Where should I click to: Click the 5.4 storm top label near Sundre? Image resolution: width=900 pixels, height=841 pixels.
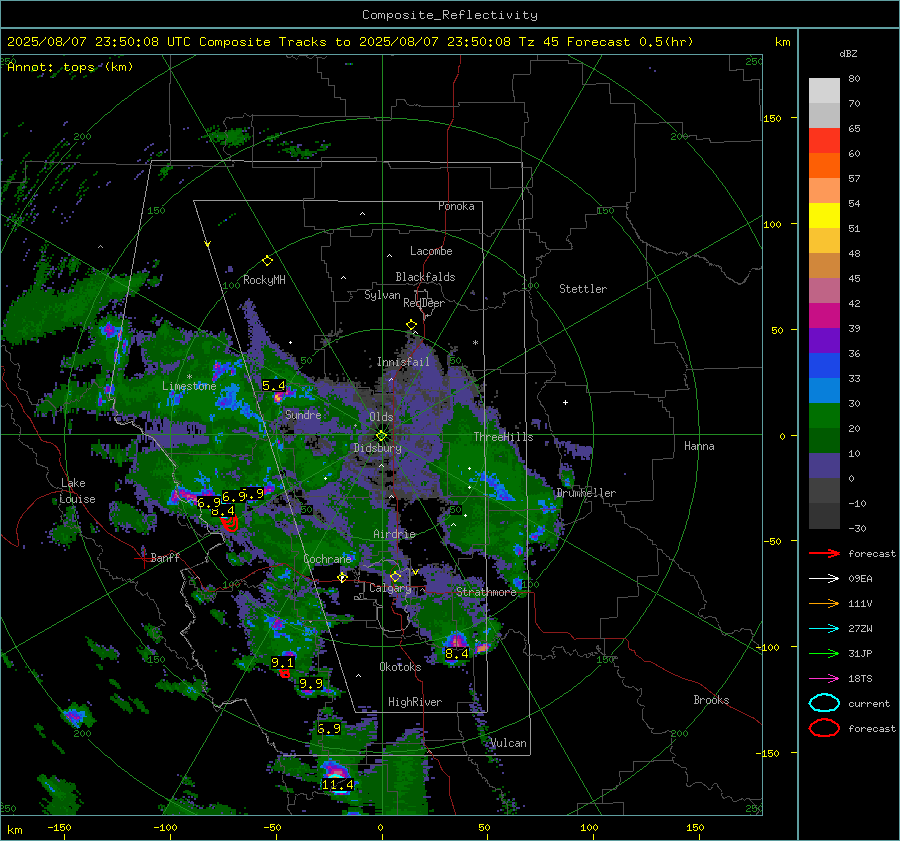click(274, 385)
